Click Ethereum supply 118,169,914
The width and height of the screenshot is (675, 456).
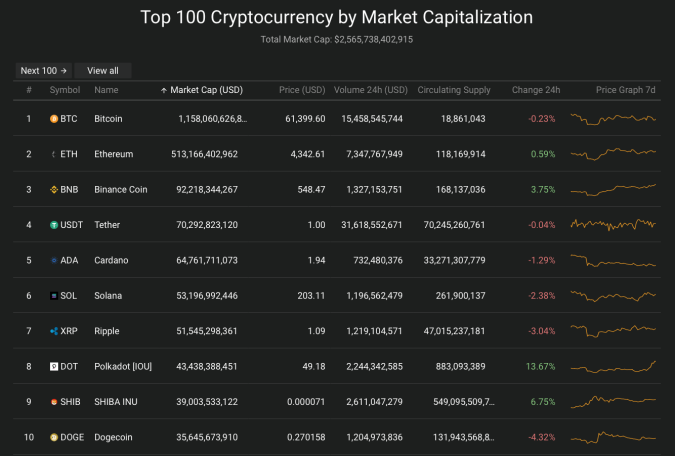pos(460,154)
